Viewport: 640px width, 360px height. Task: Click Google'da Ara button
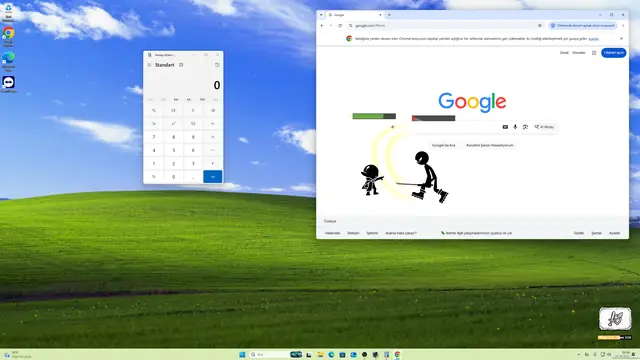pos(443,145)
